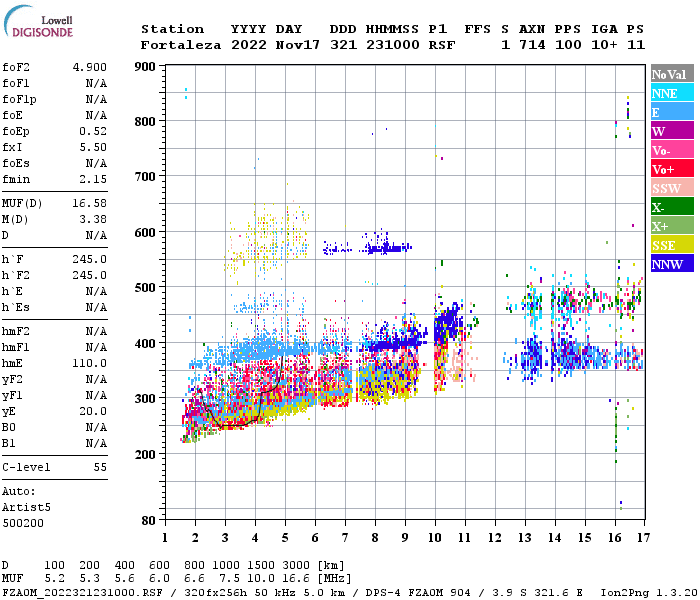Click the MUF value 5.2 for 100 km
This screenshot has height=600, width=700.
(x=54, y=579)
